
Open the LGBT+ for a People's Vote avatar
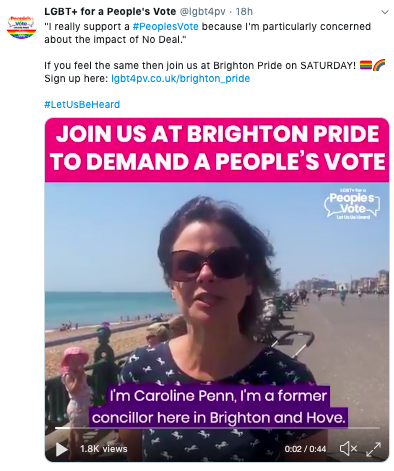[21, 27]
